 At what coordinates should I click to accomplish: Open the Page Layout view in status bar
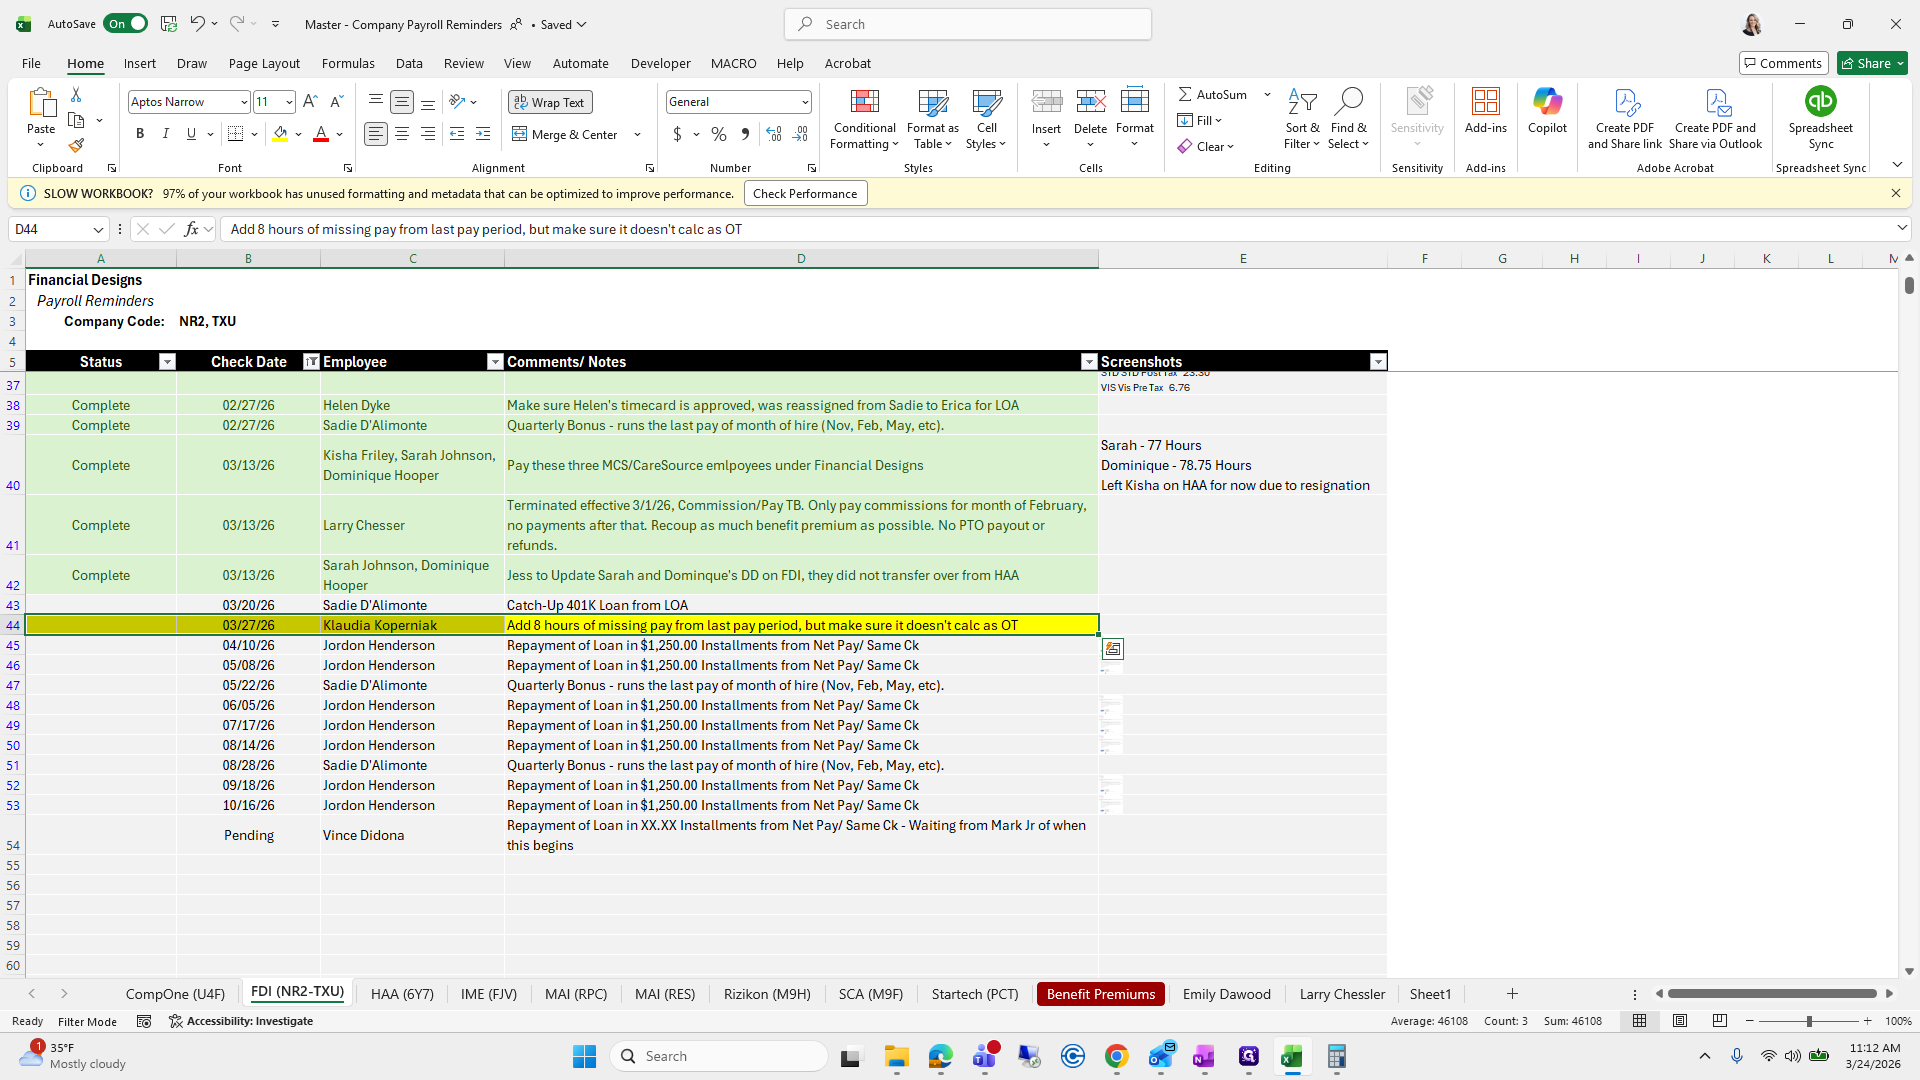click(1680, 1021)
